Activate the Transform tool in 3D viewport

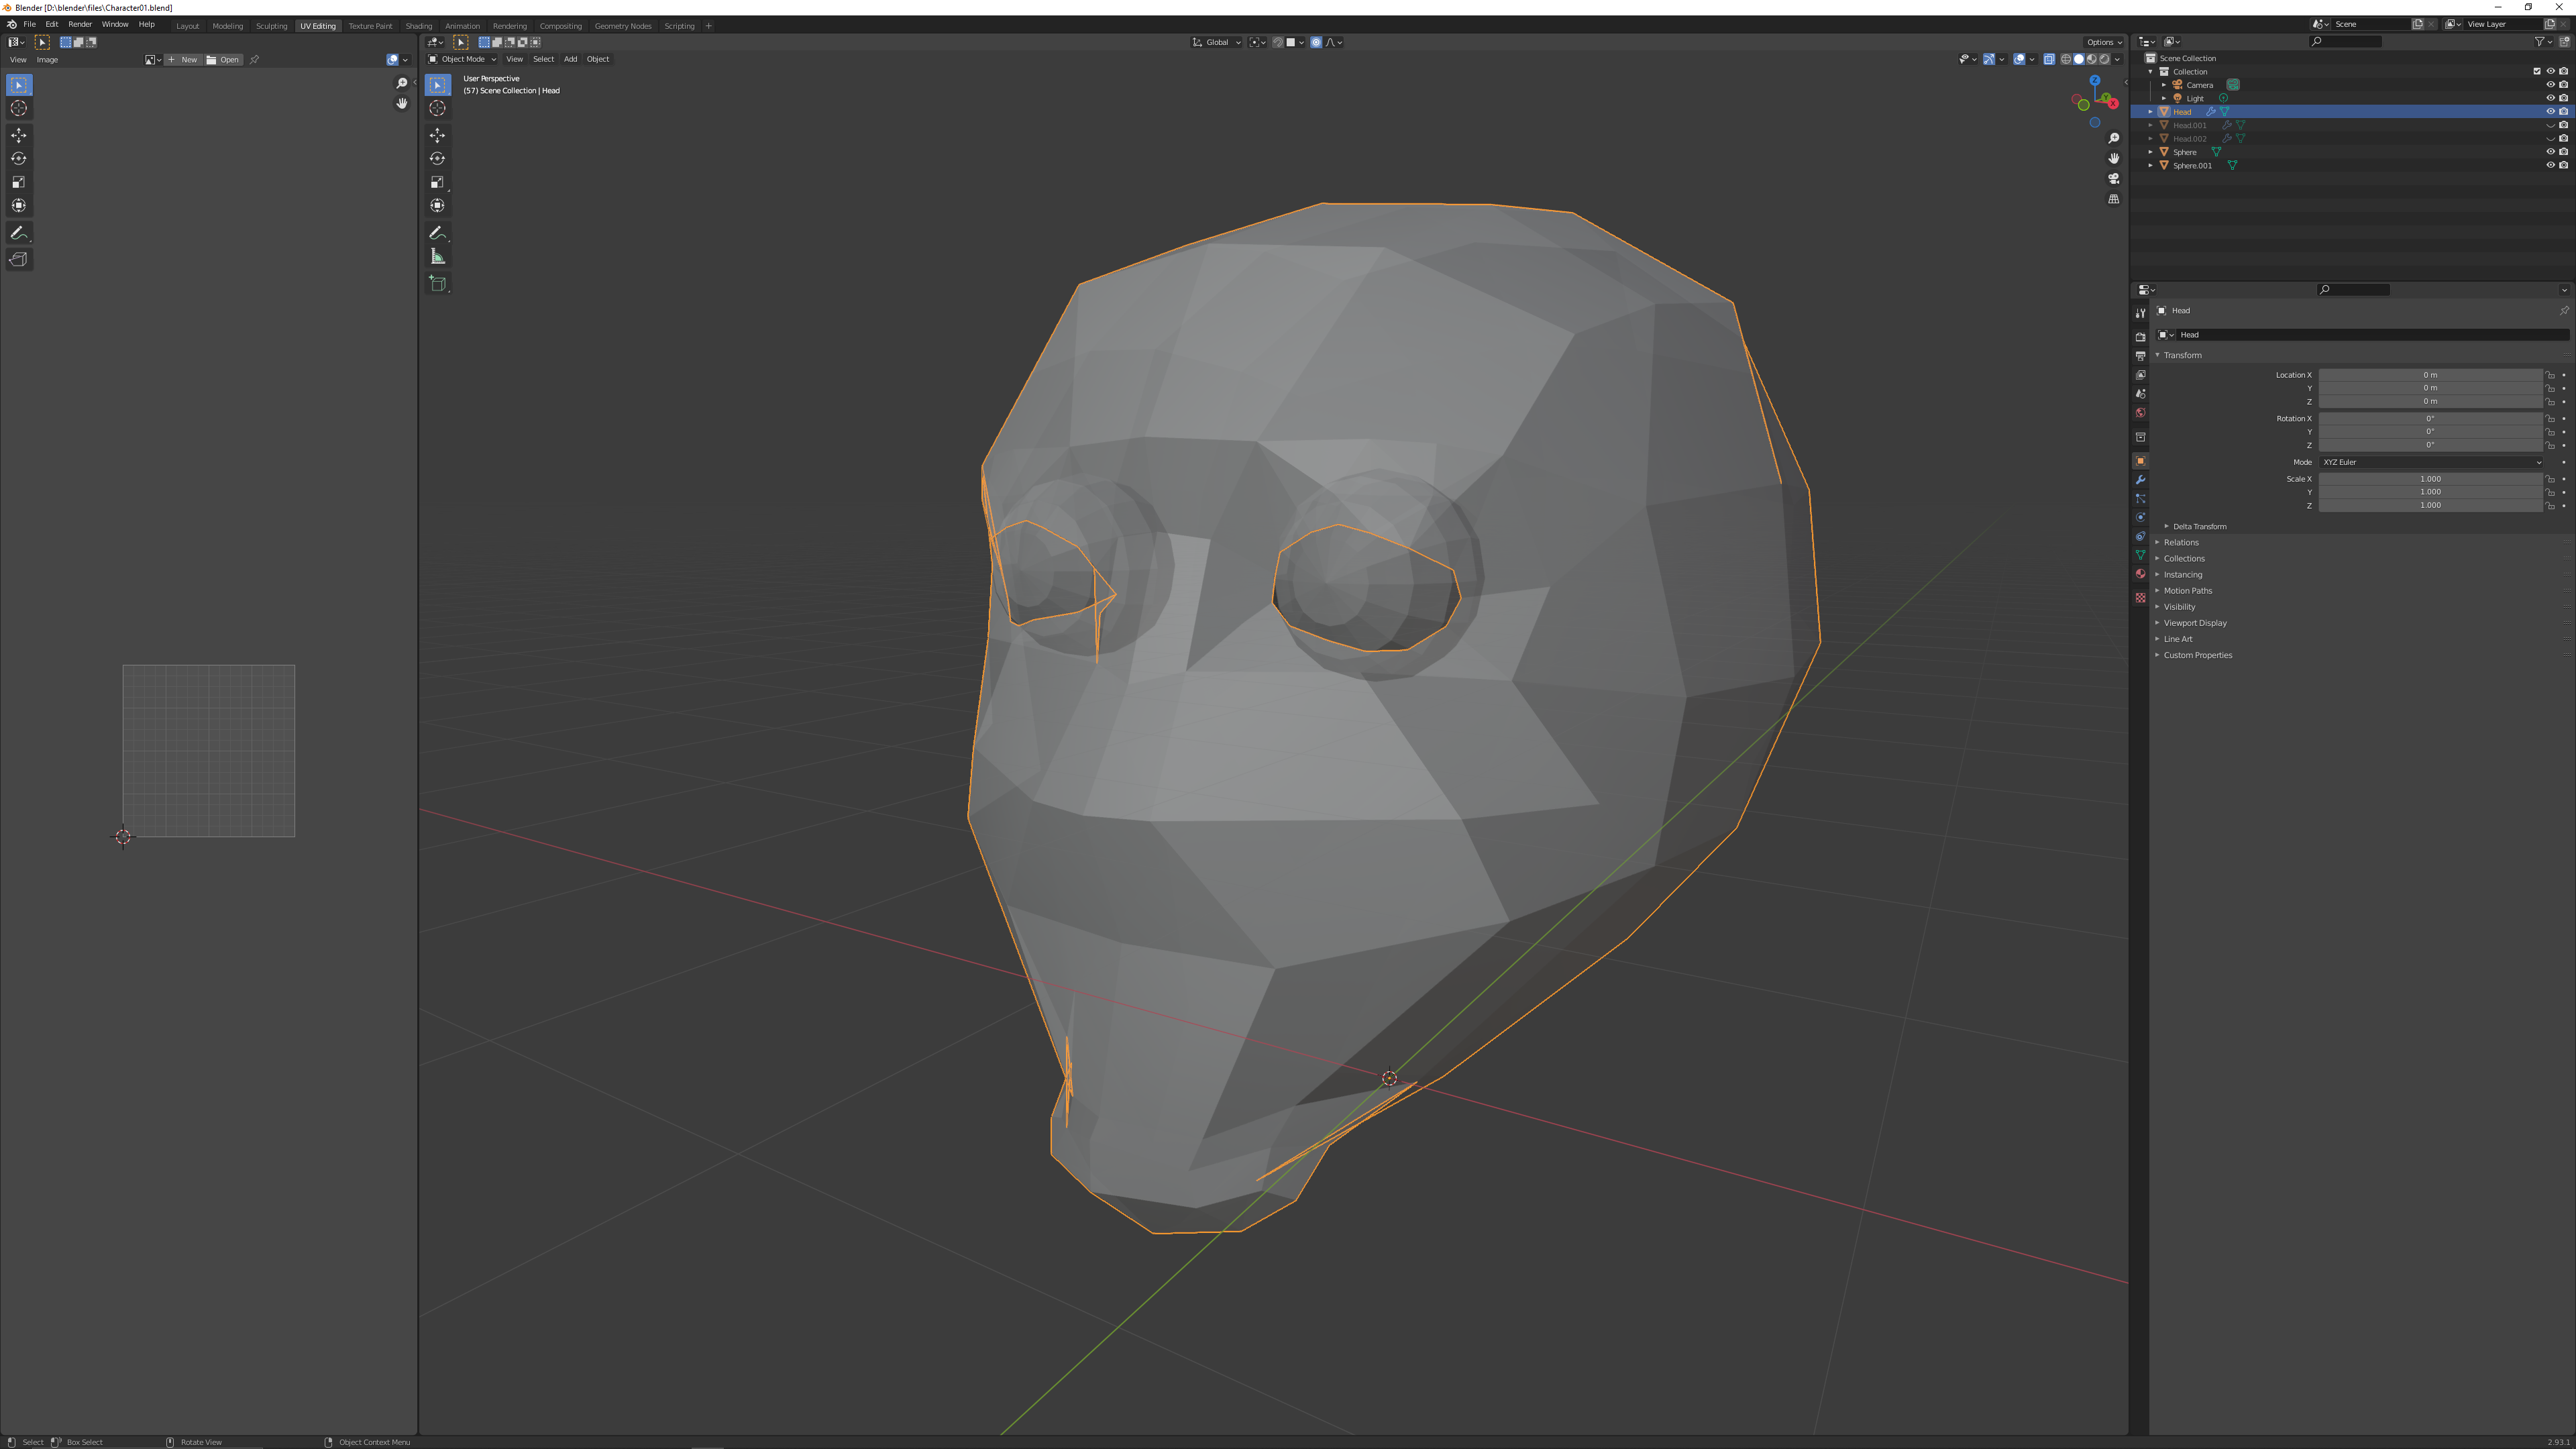tap(437, 205)
